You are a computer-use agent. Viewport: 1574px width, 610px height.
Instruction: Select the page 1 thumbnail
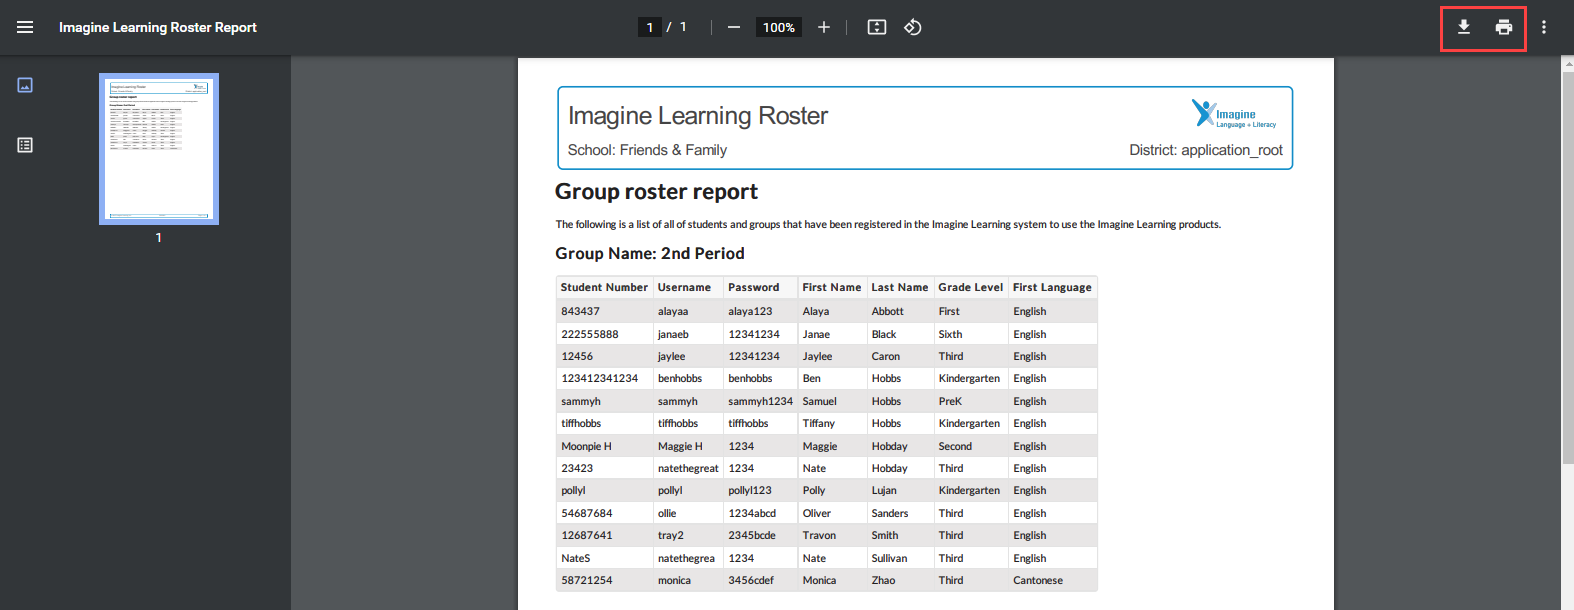pyautogui.click(x=159, y=149)
